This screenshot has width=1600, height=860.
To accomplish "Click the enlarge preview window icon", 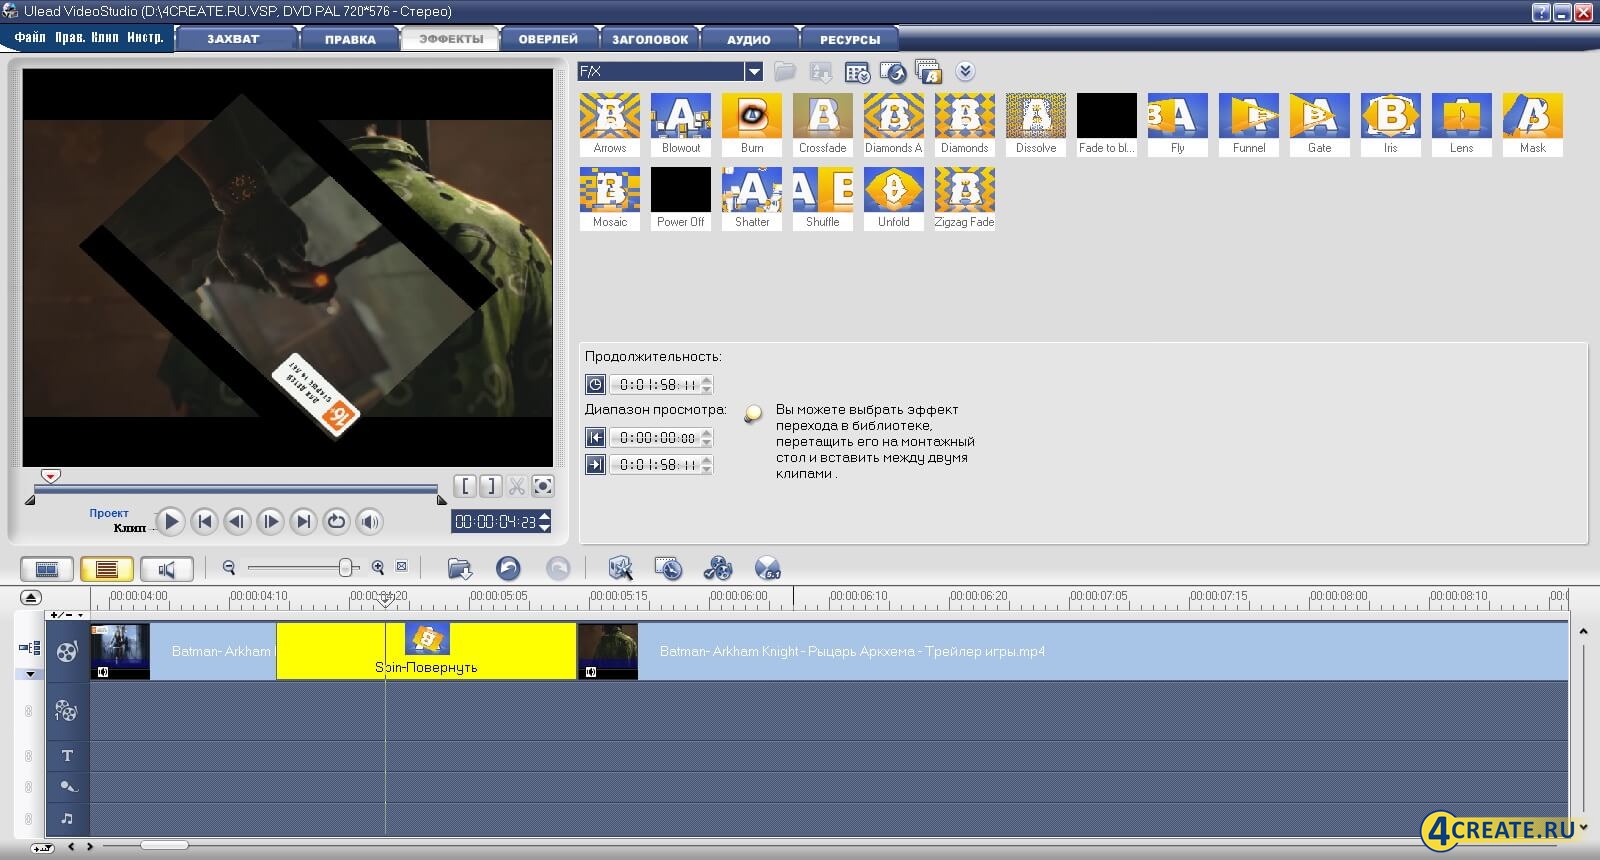I will (x=543, y=487).
